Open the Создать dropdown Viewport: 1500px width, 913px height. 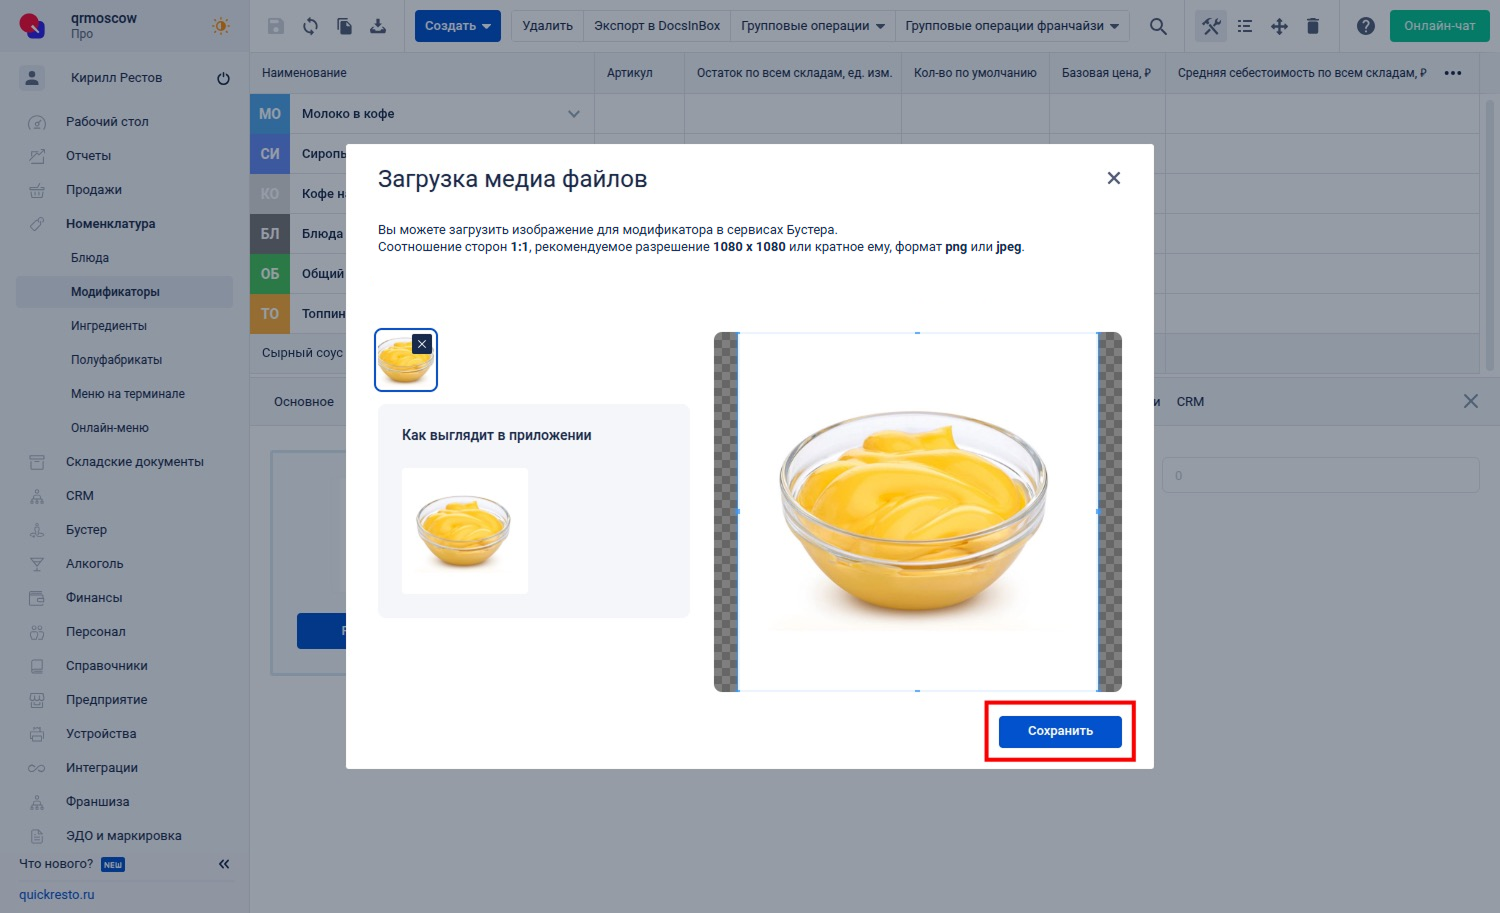pos(457,26)
